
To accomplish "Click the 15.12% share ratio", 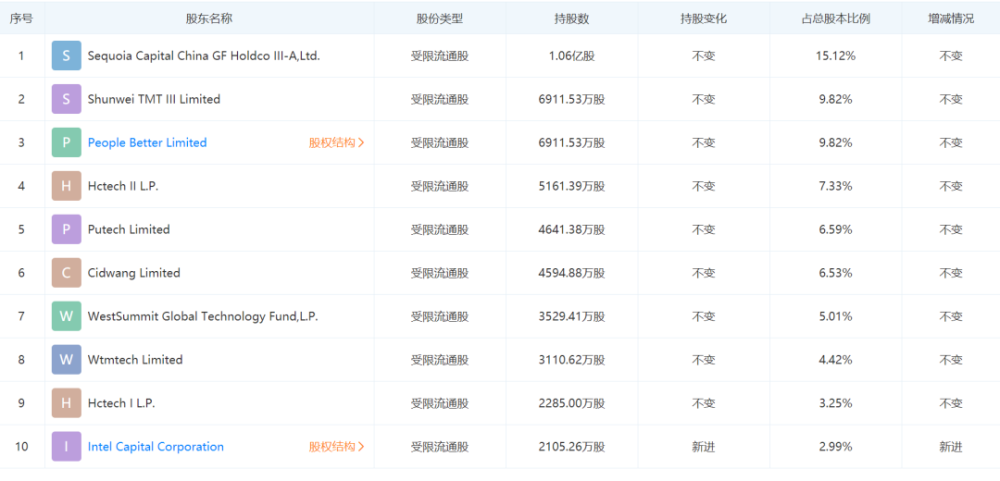I will click(835, 56).
